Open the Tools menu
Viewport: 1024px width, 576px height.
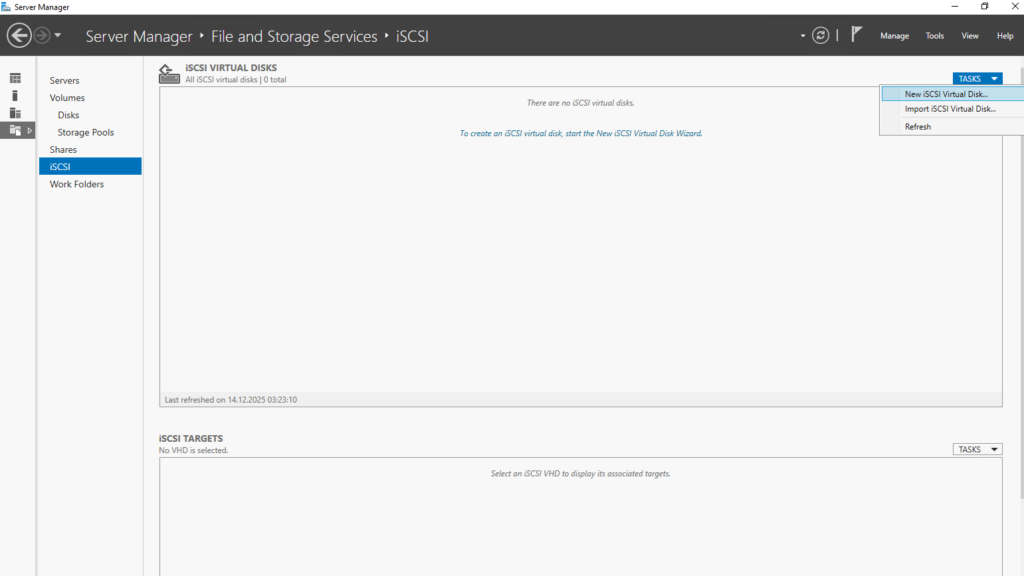[x=935, y=36]
